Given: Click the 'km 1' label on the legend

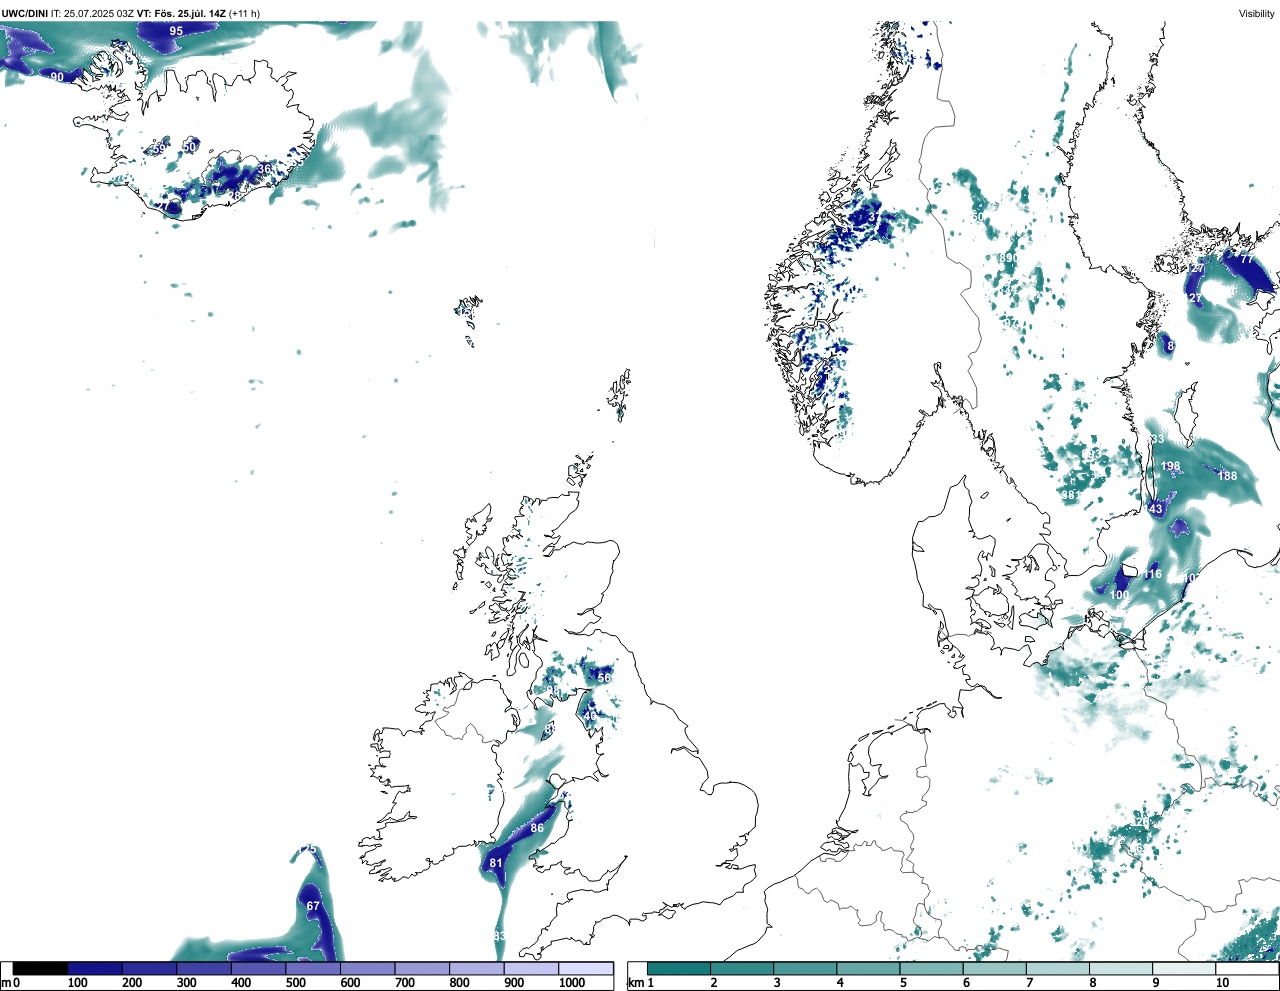Looking at the screenshot, I should pyautogui.click(x=640, y=983).
